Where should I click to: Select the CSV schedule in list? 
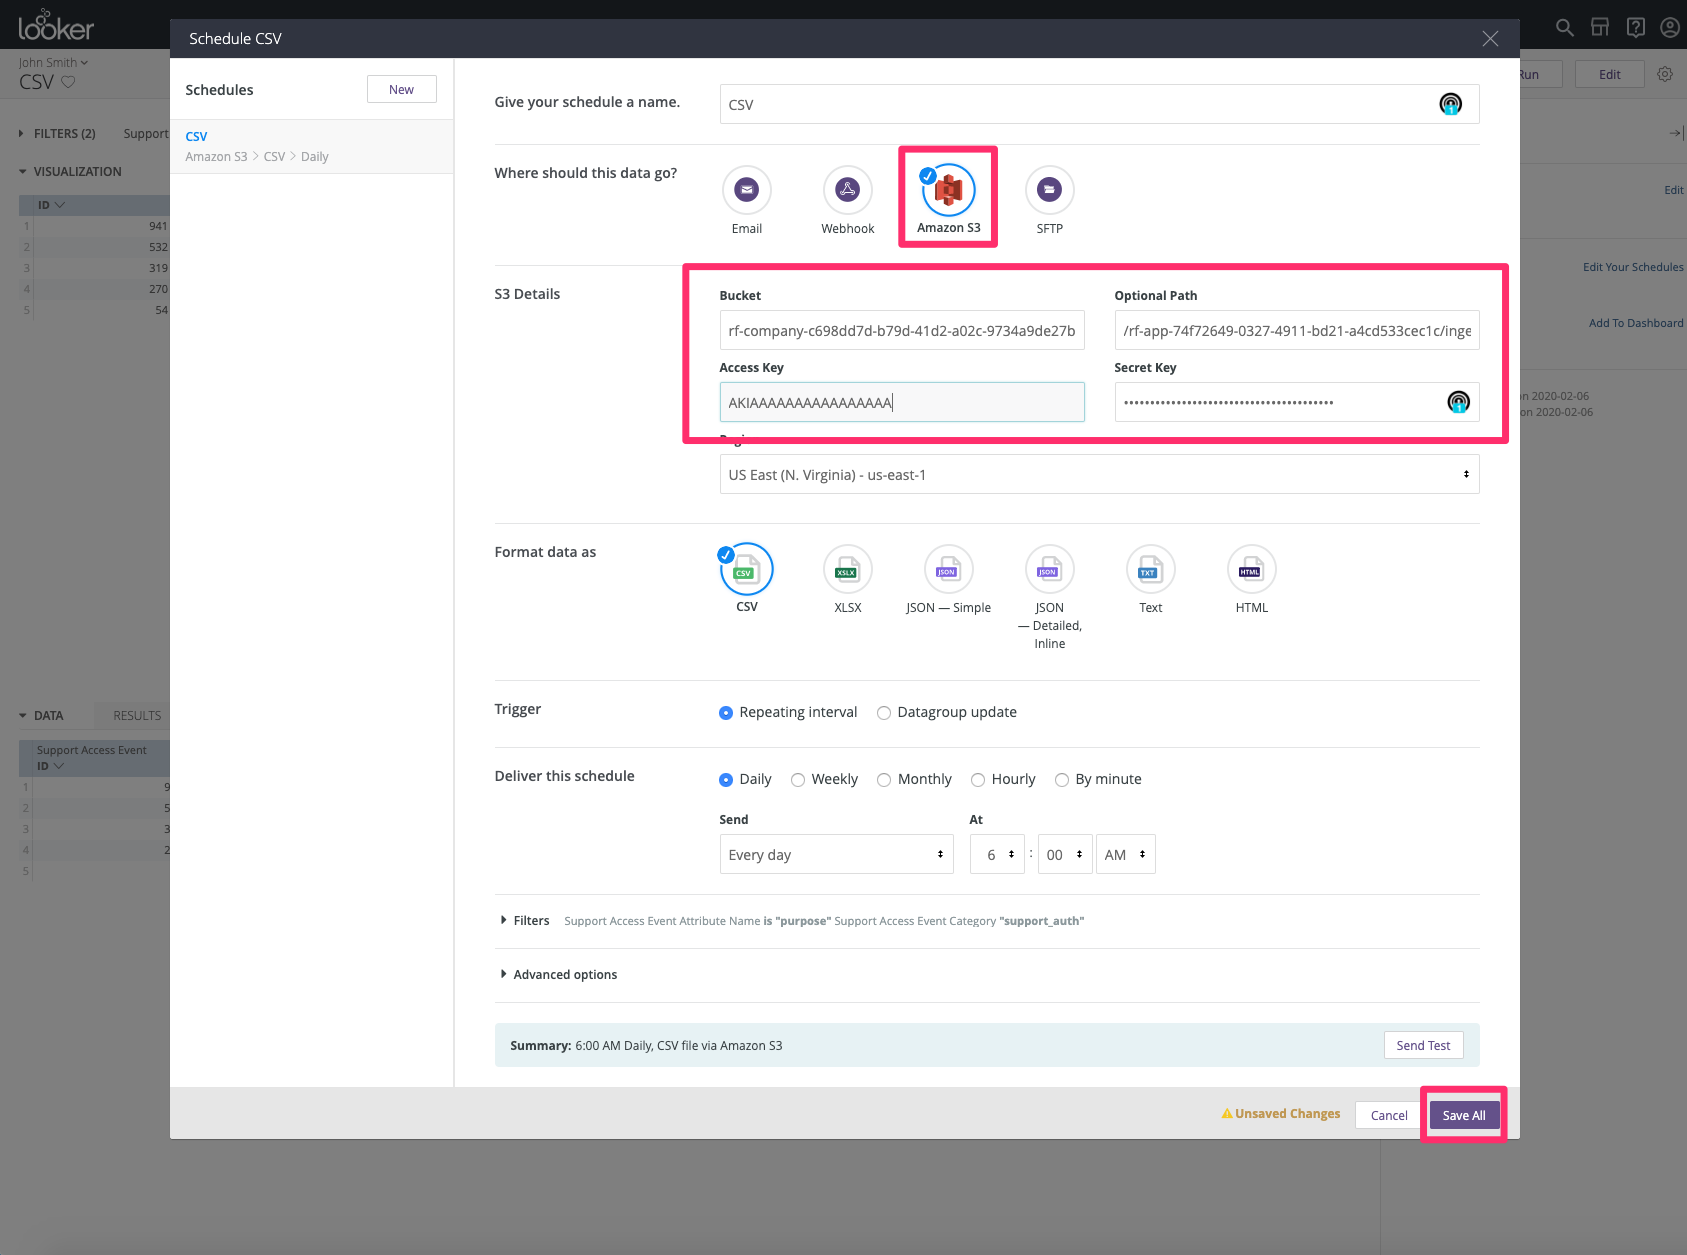pyautogui.click(x=311, y=146)
